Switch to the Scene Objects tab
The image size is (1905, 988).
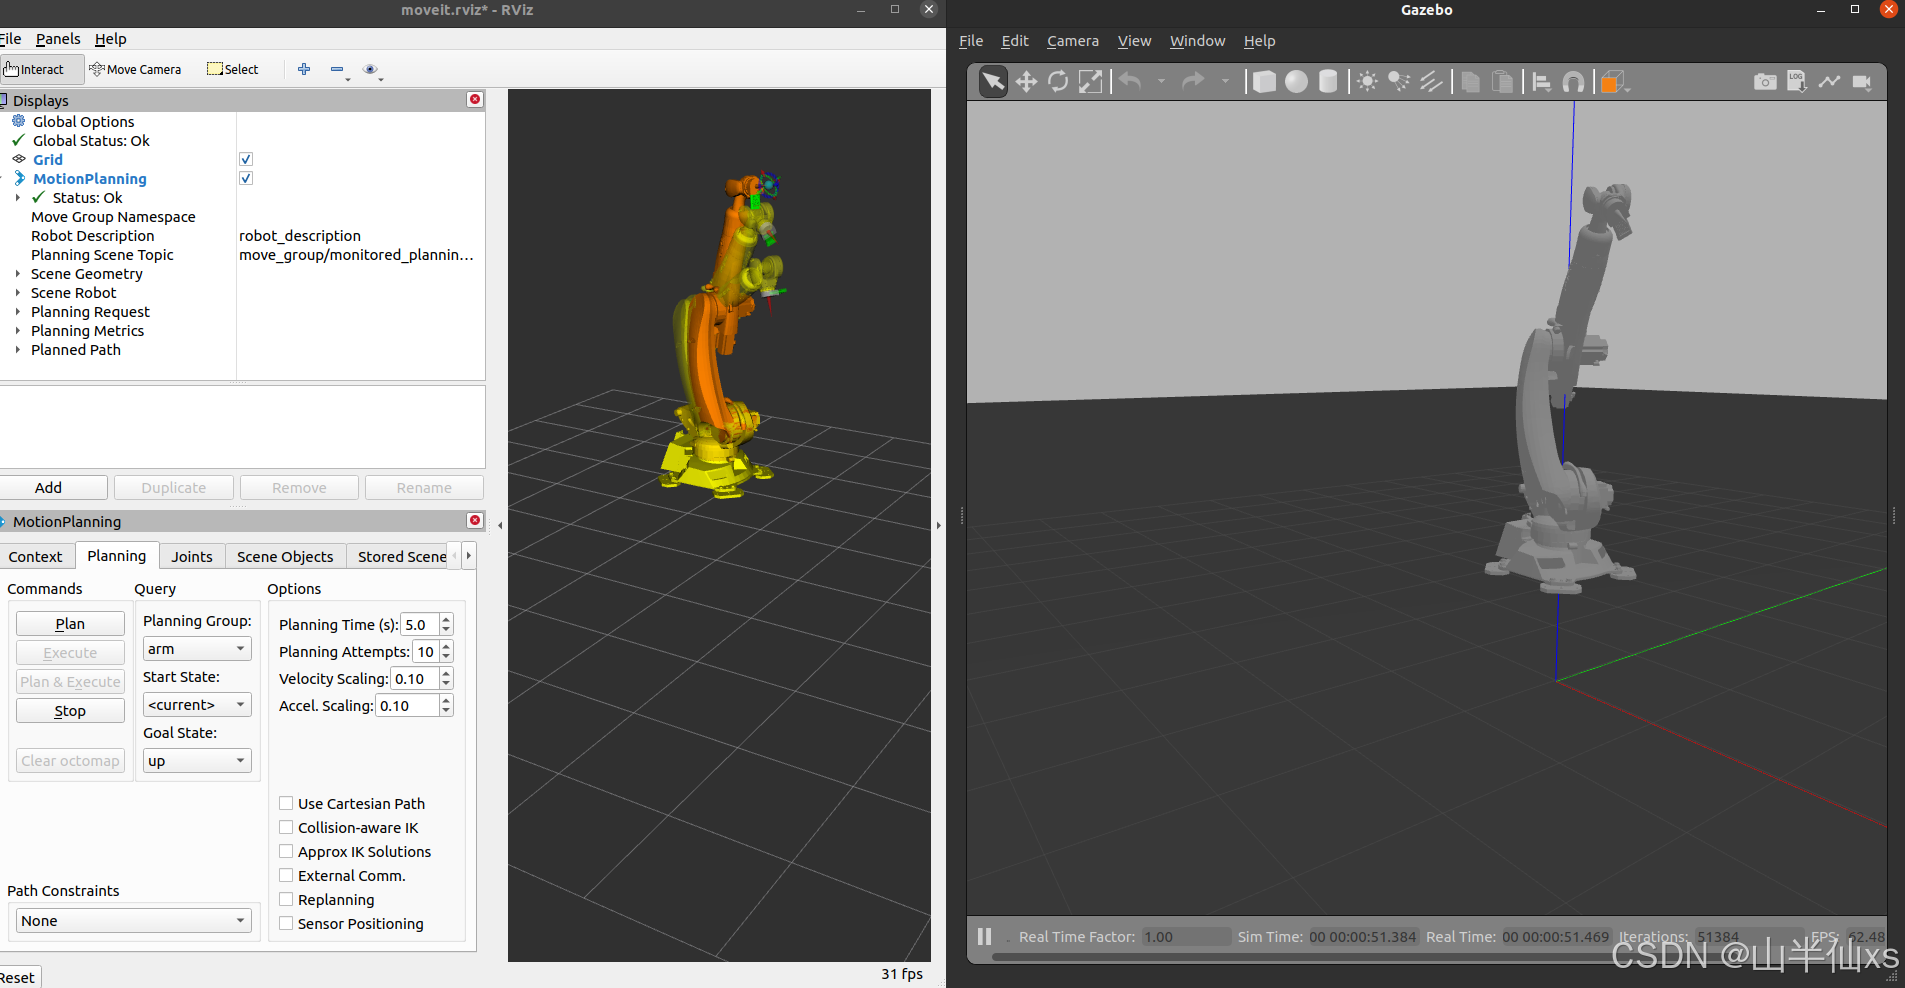[x=285, y=557]
